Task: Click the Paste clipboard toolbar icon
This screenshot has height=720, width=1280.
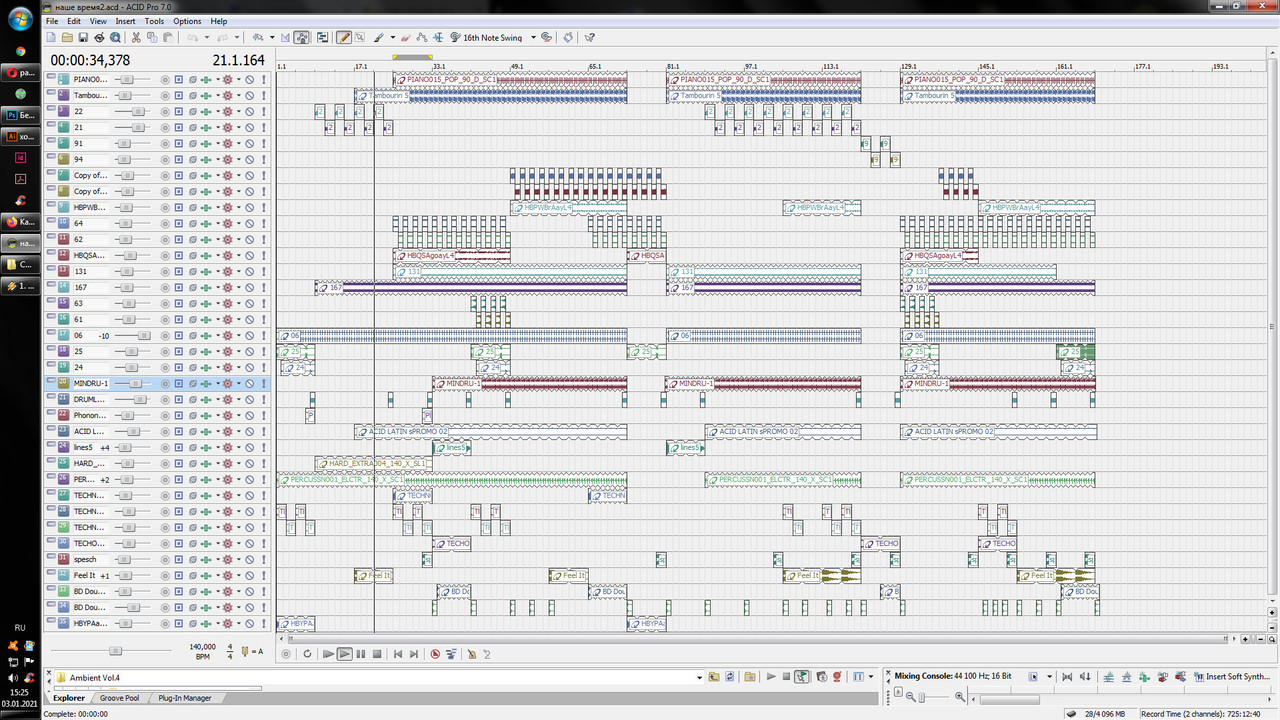Action: 168,37
